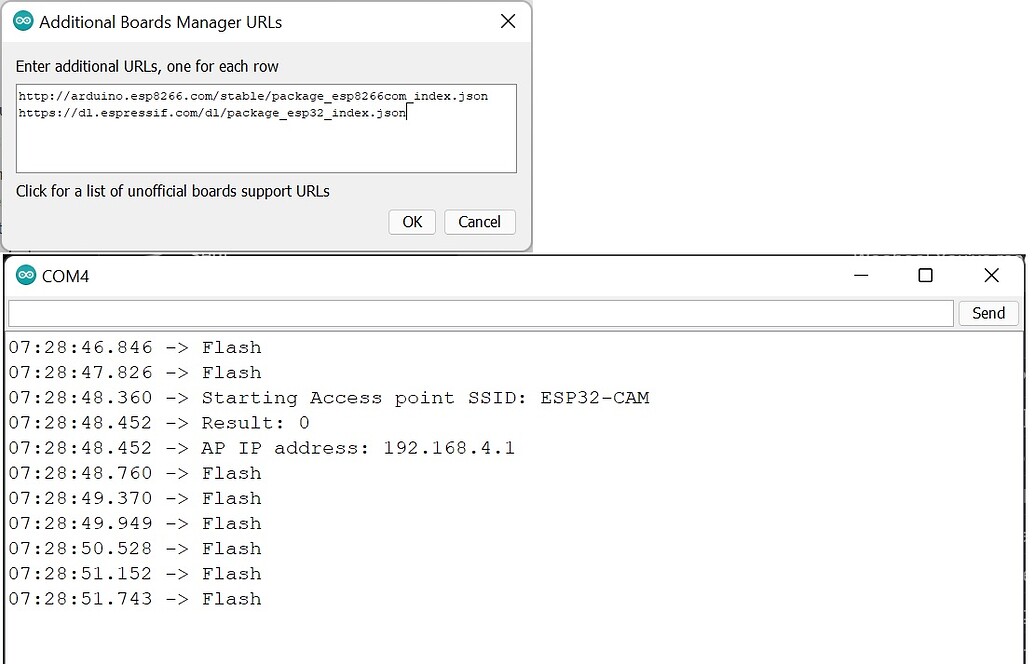Click the AP IP address 192.168.4.1 log line
1035x664 pixels.
pyautogui.click(x=260, y=447)
